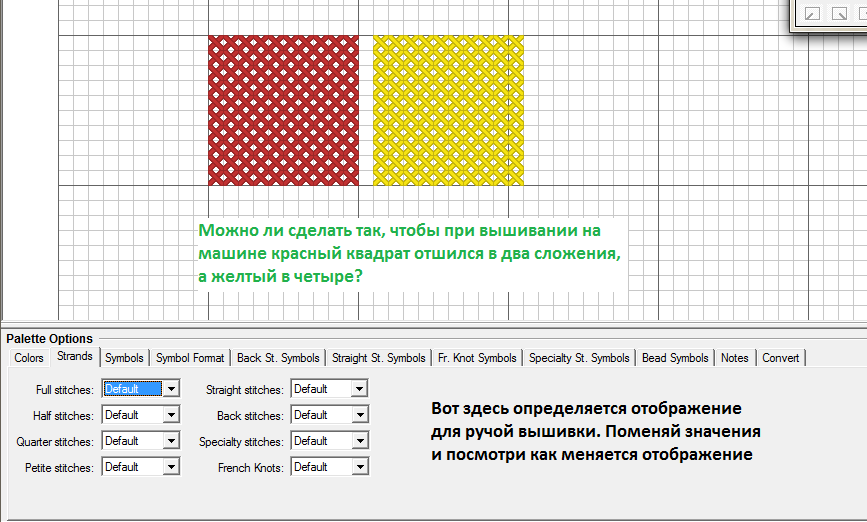Viewport: 867px width, 522px height.
Task: Switch to the Colors tab
Action: tap(29, 358)
